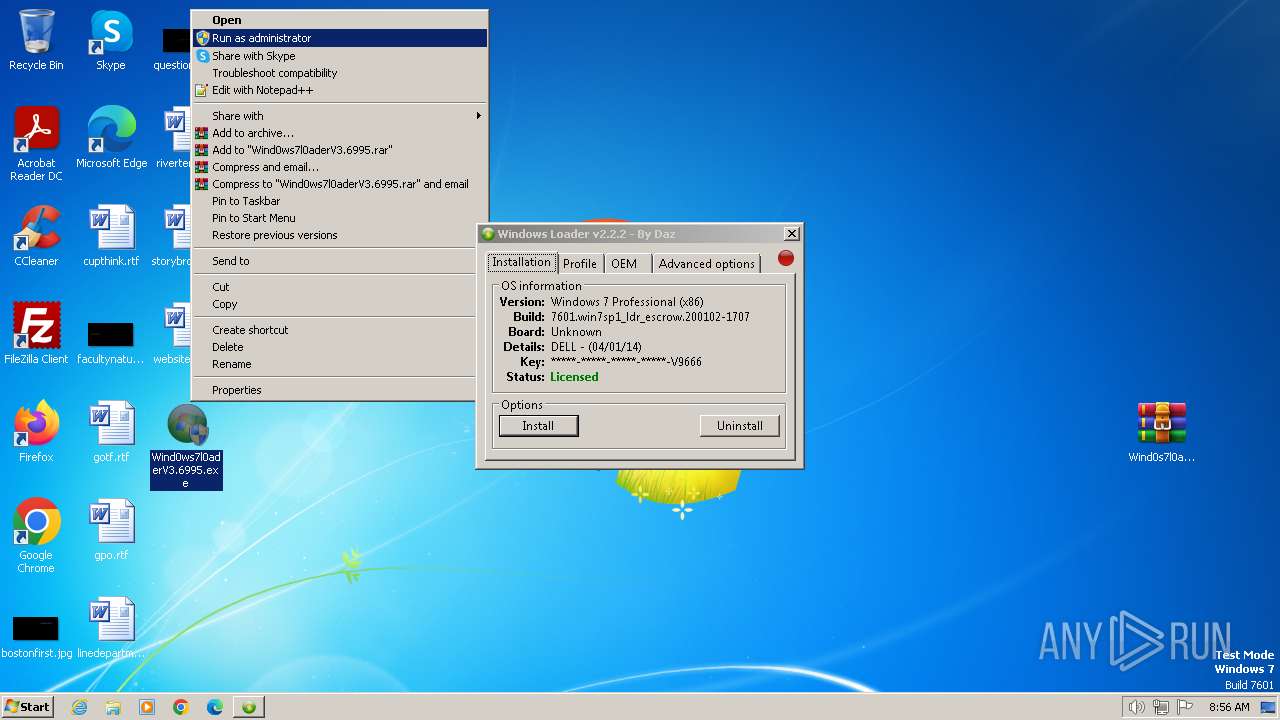1280x720 pixels.
Task: Select Create shortcut
Action: [x=340, y=330]
